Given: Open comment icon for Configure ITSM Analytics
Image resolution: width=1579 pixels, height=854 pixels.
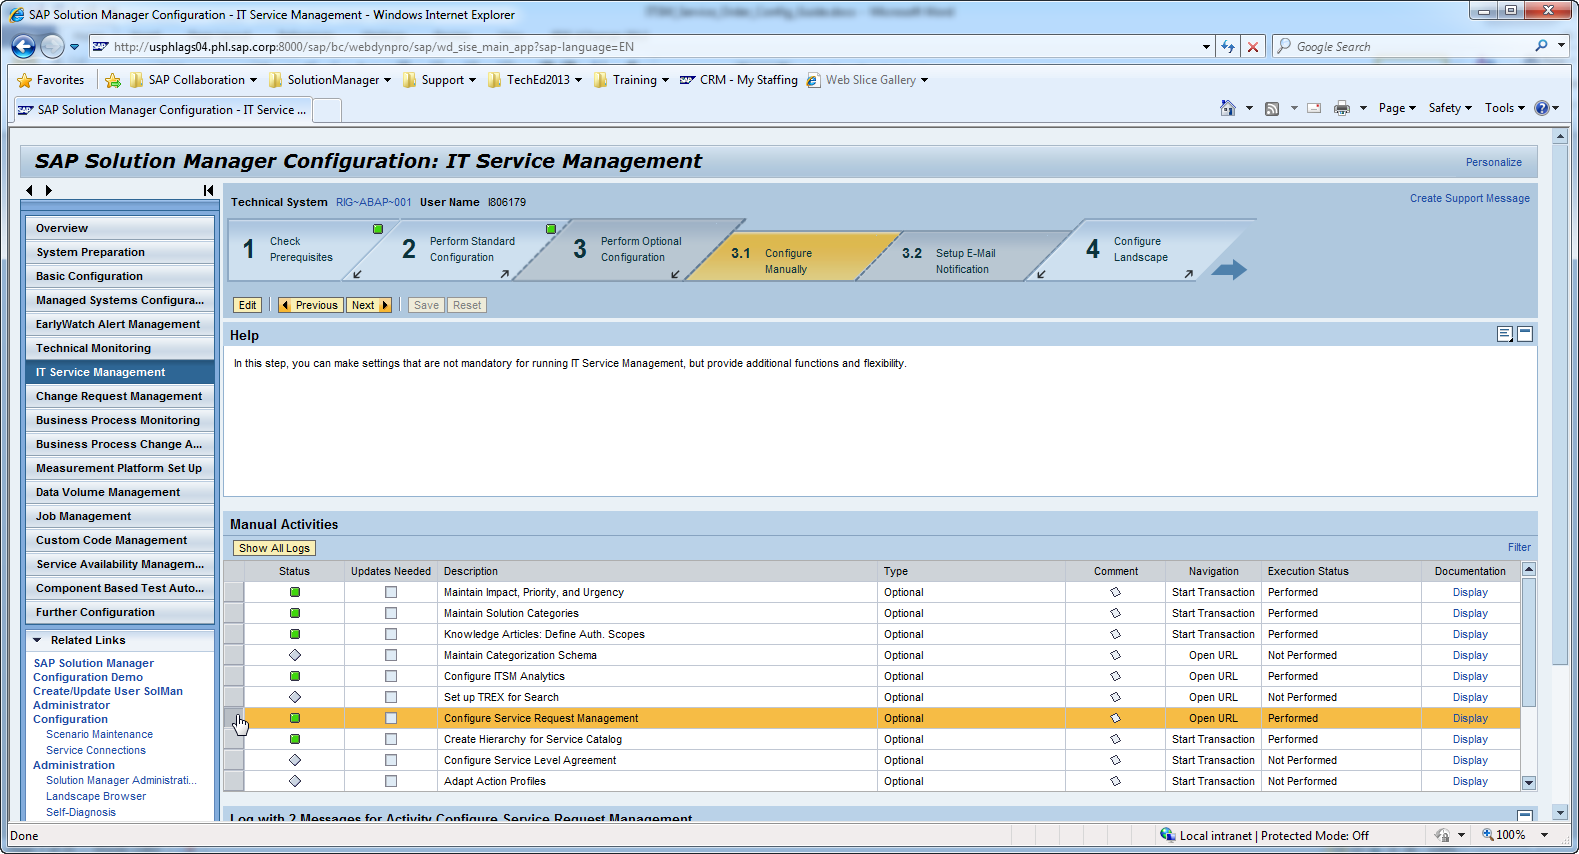Looking at the screenshot, I should pos(1115,676).
